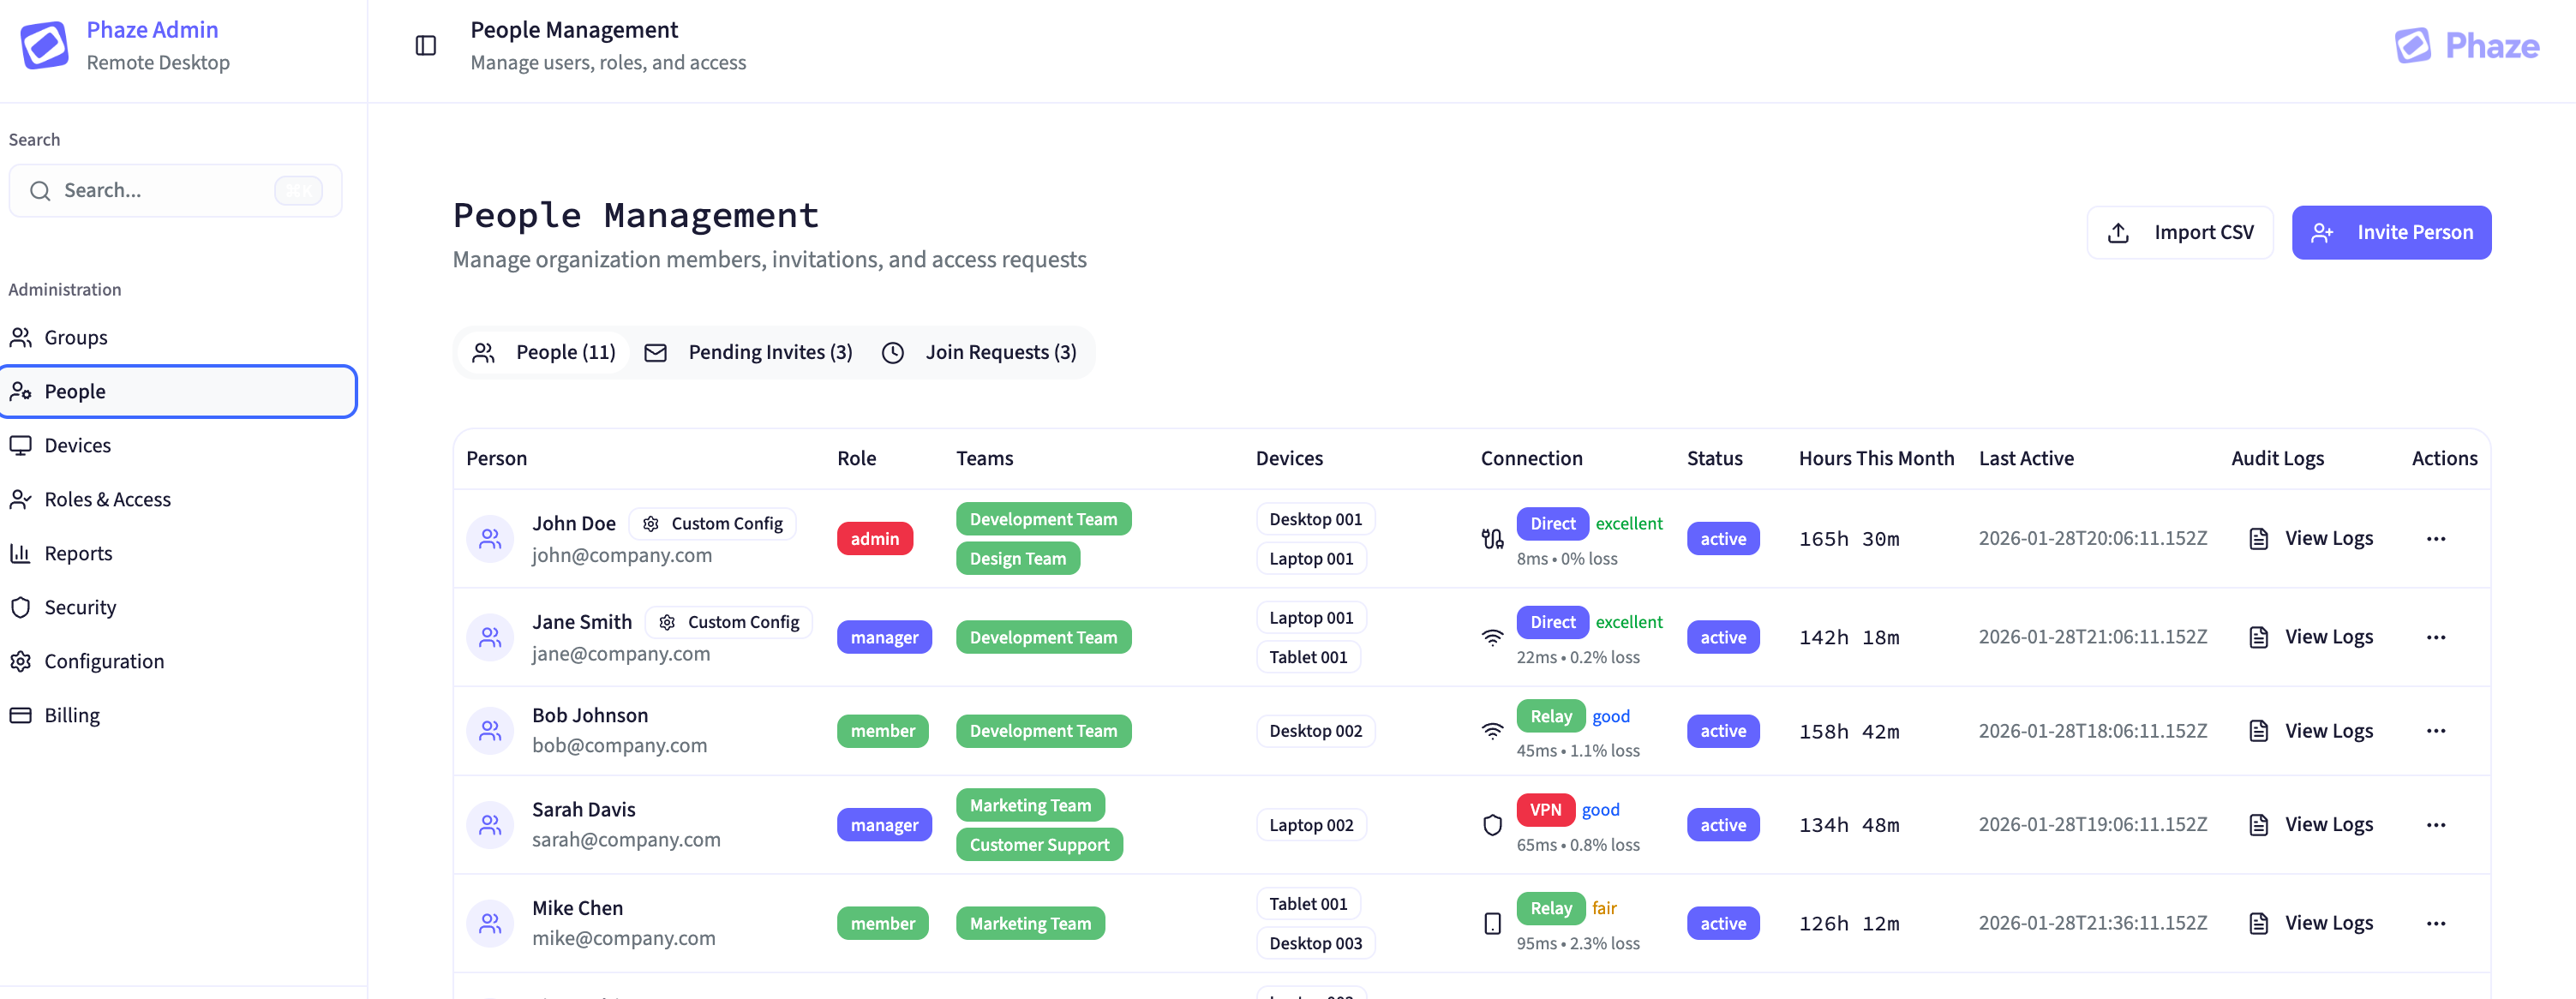The height and width of the screenshot is (999, 2576).
Task: Click the tablet connection icon for Mike Chen
Action: click(1492, 923)
